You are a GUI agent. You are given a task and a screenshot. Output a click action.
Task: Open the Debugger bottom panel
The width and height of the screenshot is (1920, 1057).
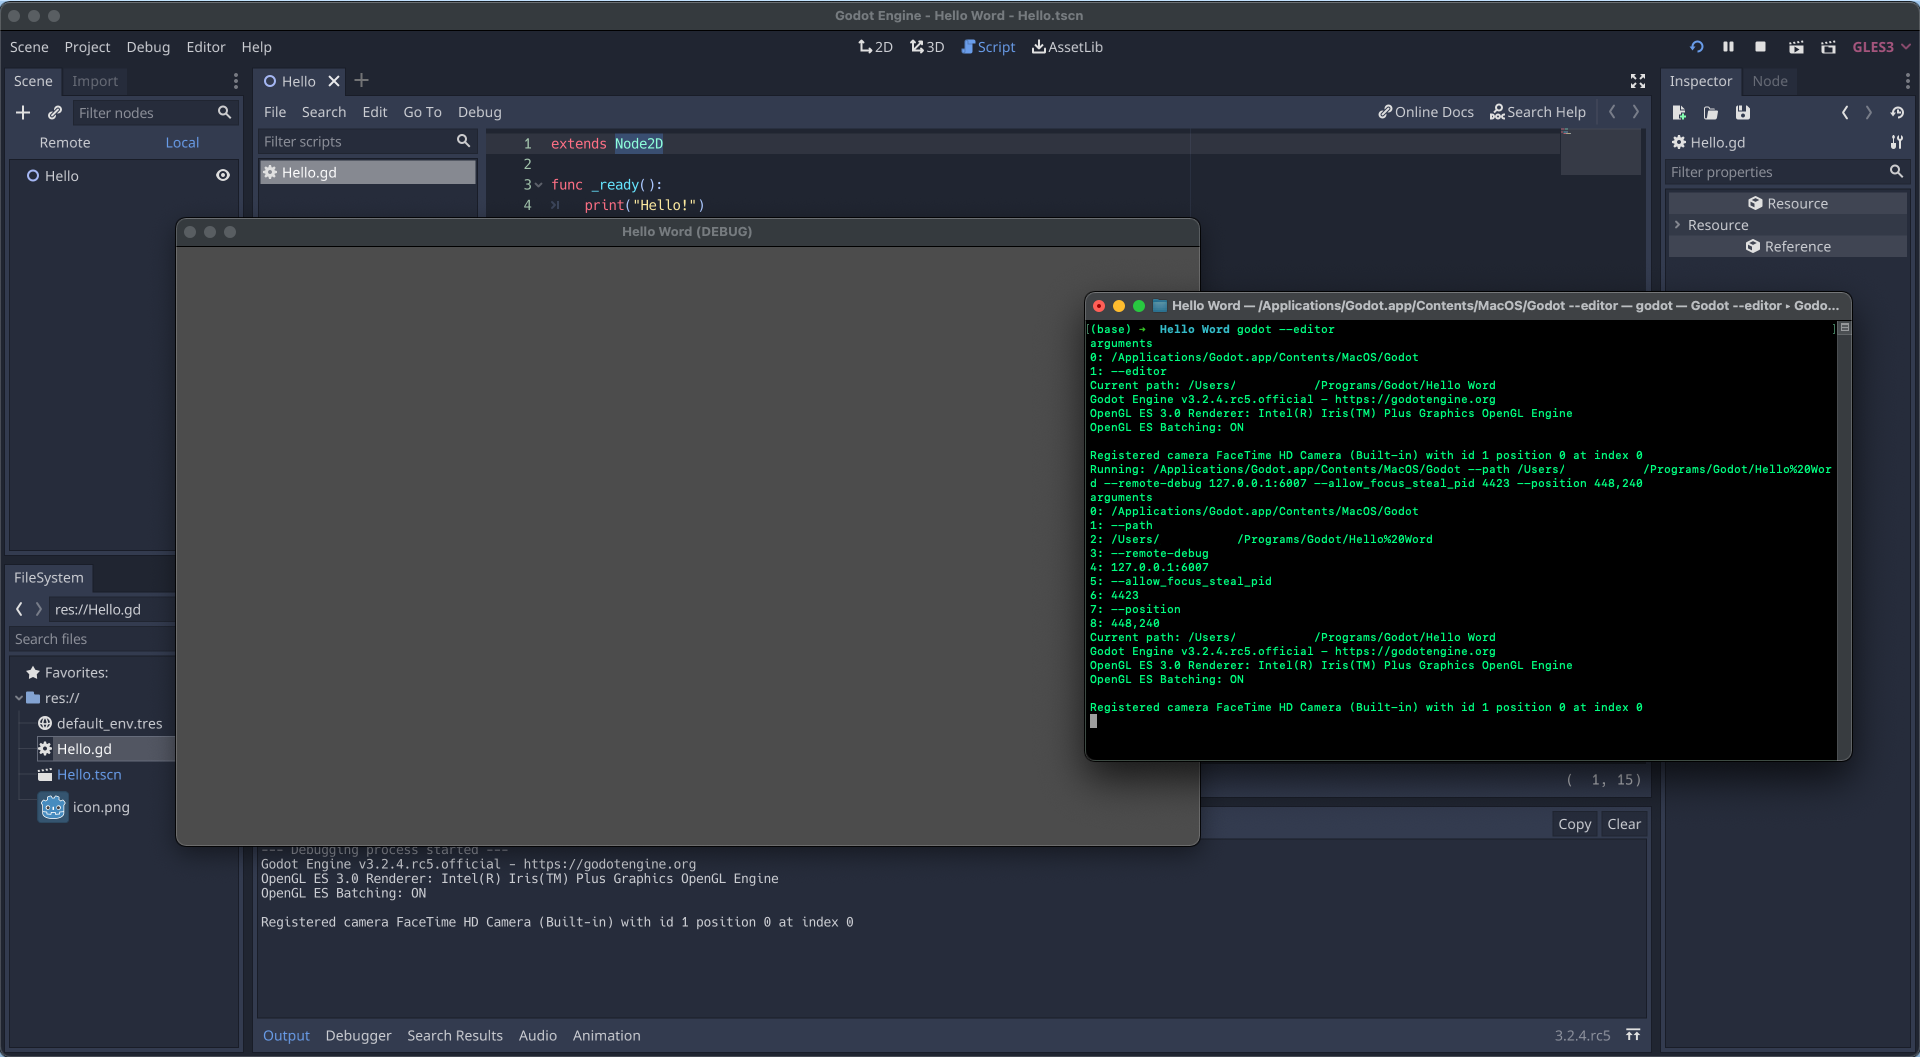coord(358,1036)
